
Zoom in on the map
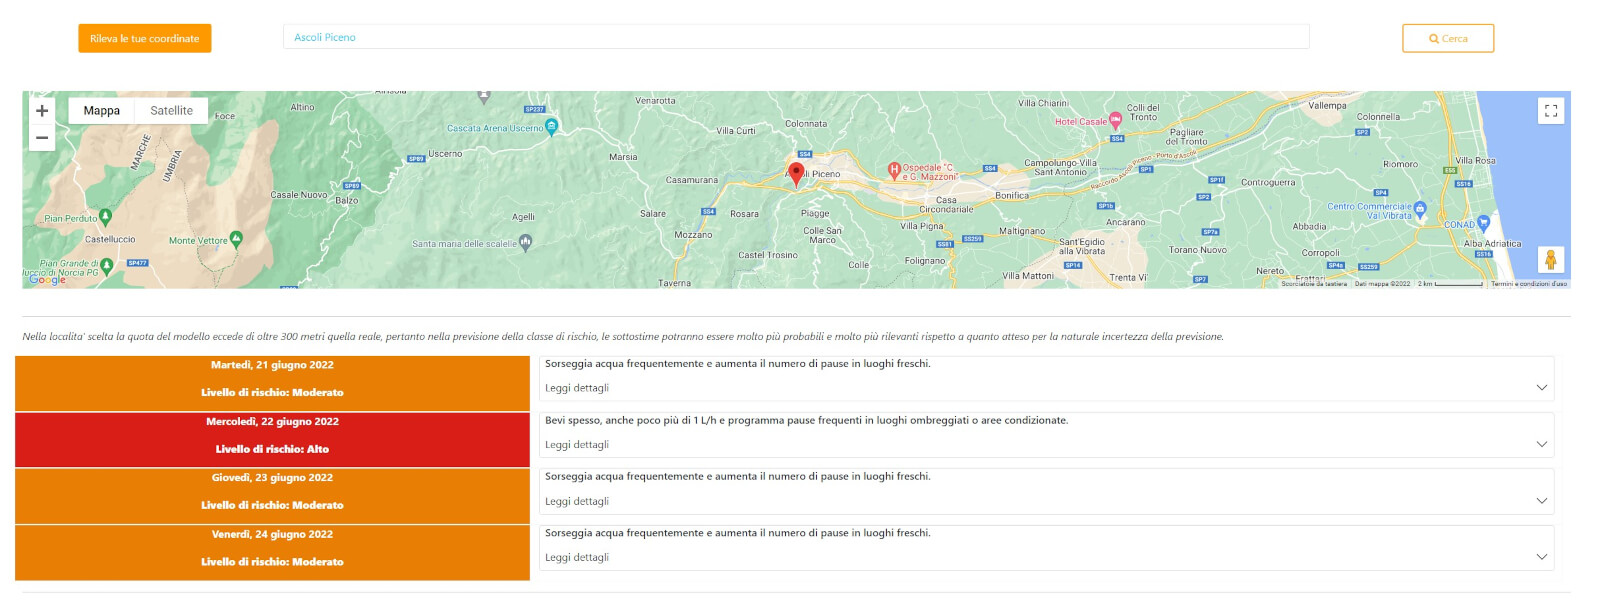tap(42, 111)
